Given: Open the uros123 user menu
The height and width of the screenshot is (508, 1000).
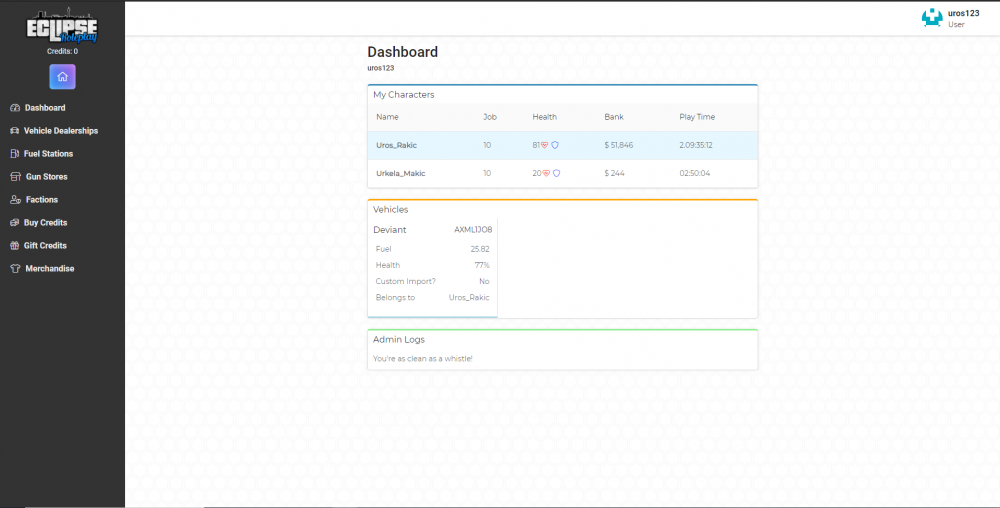Looking at the screenshot, I should [951, 18].
